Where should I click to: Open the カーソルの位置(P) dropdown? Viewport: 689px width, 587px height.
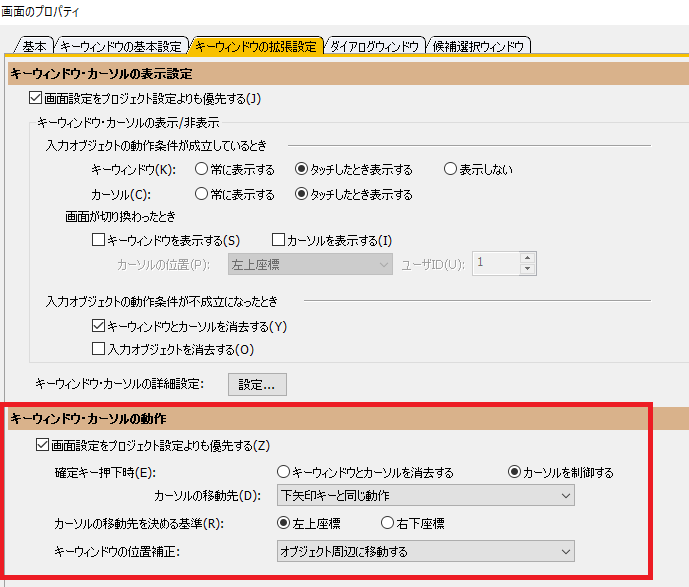click(310, 265)
